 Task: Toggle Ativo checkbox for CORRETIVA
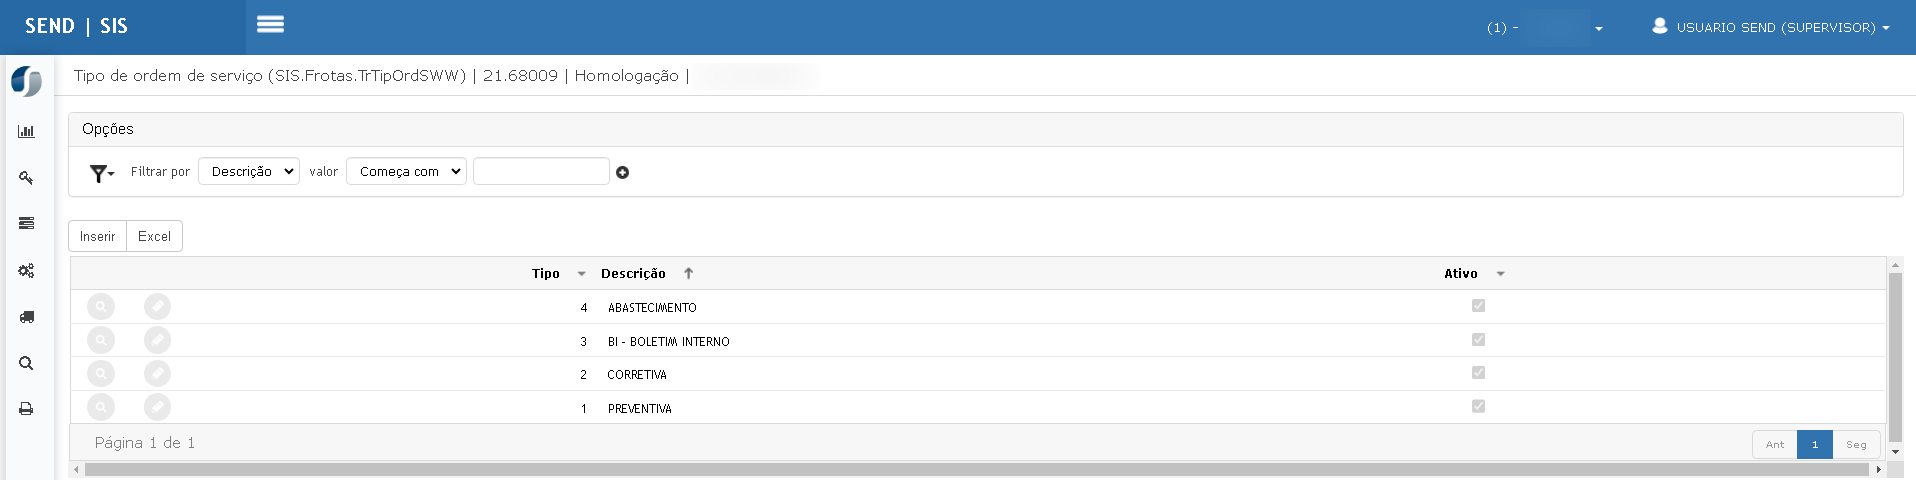point(1478,373)
